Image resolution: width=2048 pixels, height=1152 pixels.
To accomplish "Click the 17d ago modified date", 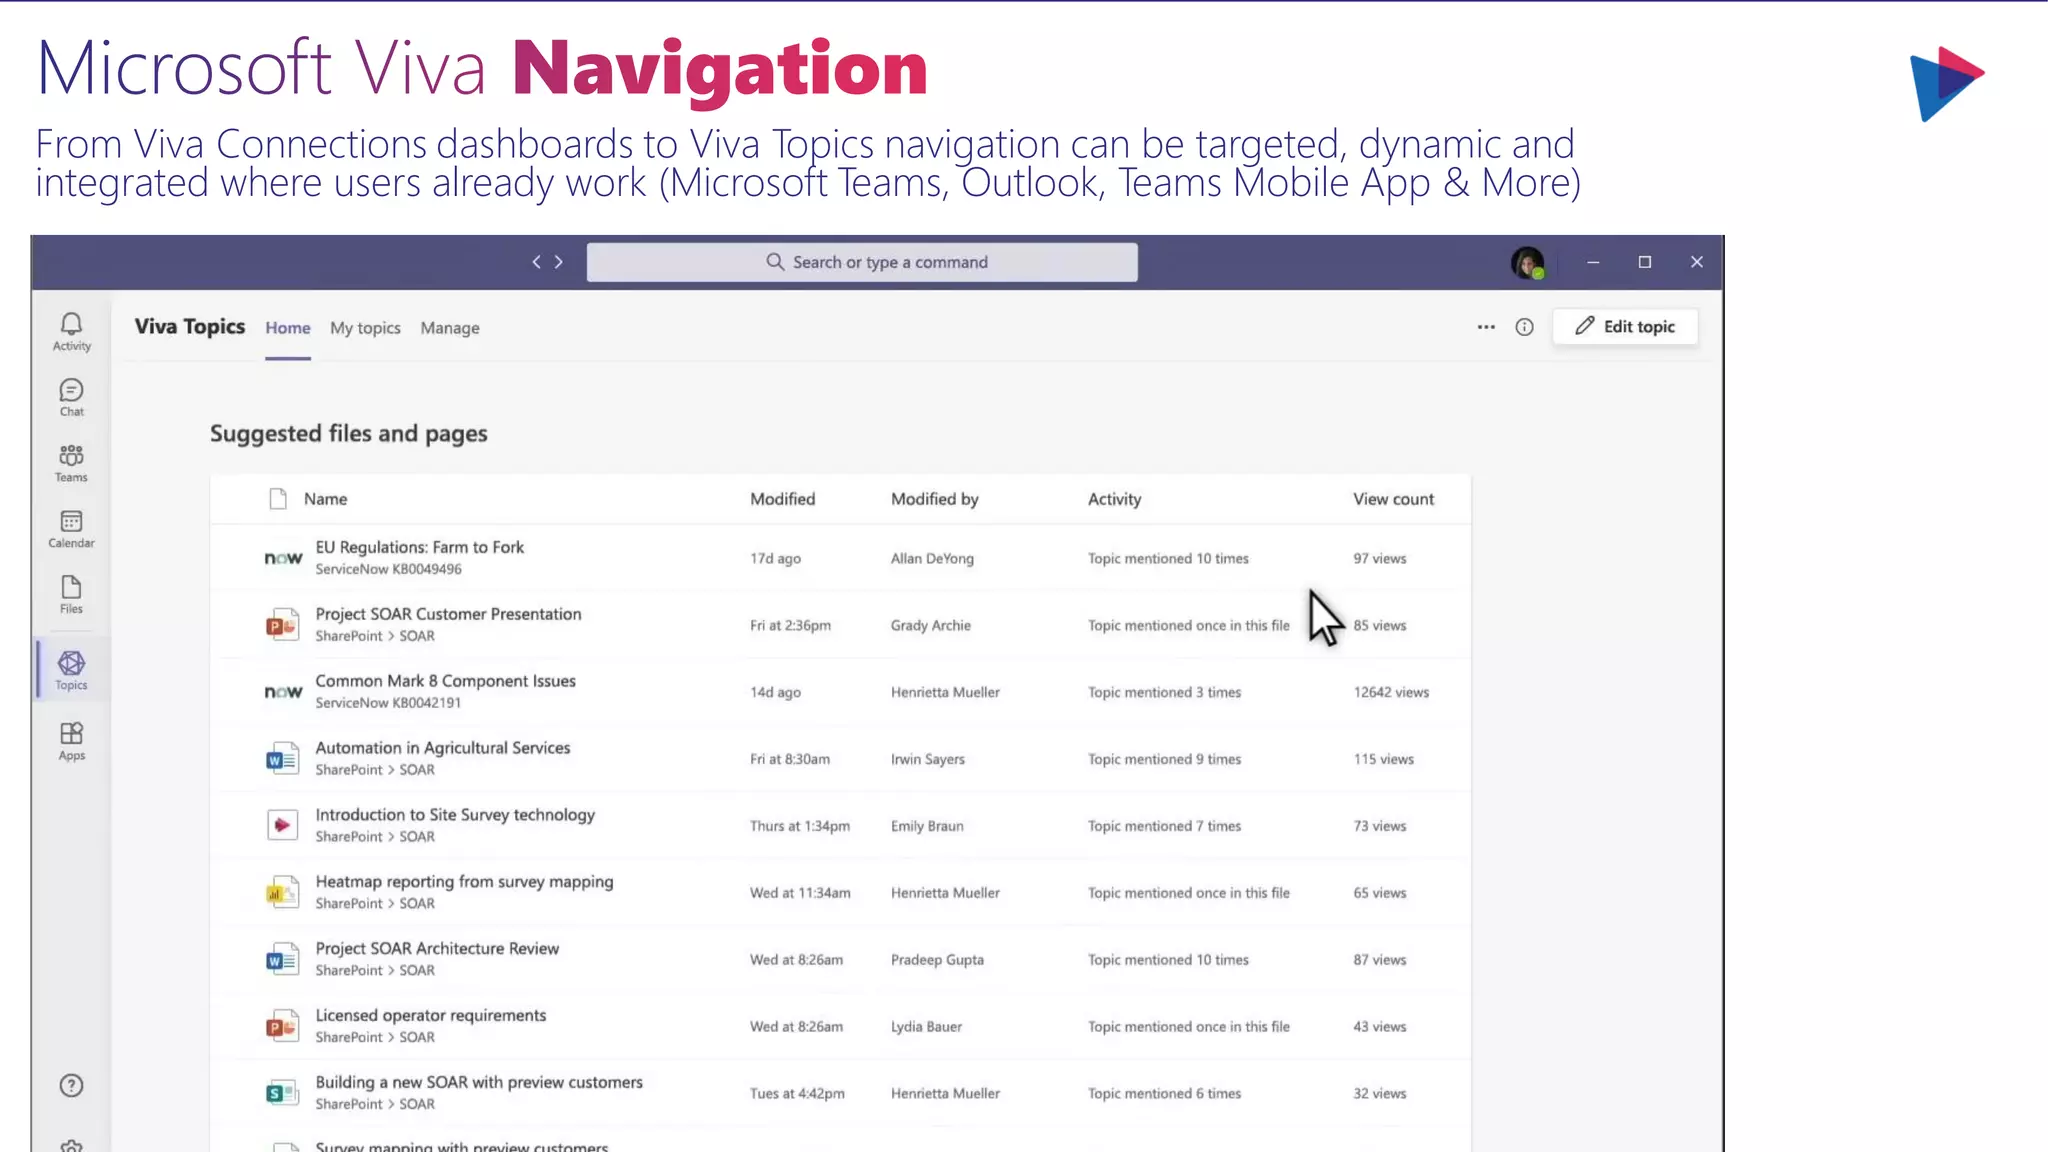I will [775, 558].
